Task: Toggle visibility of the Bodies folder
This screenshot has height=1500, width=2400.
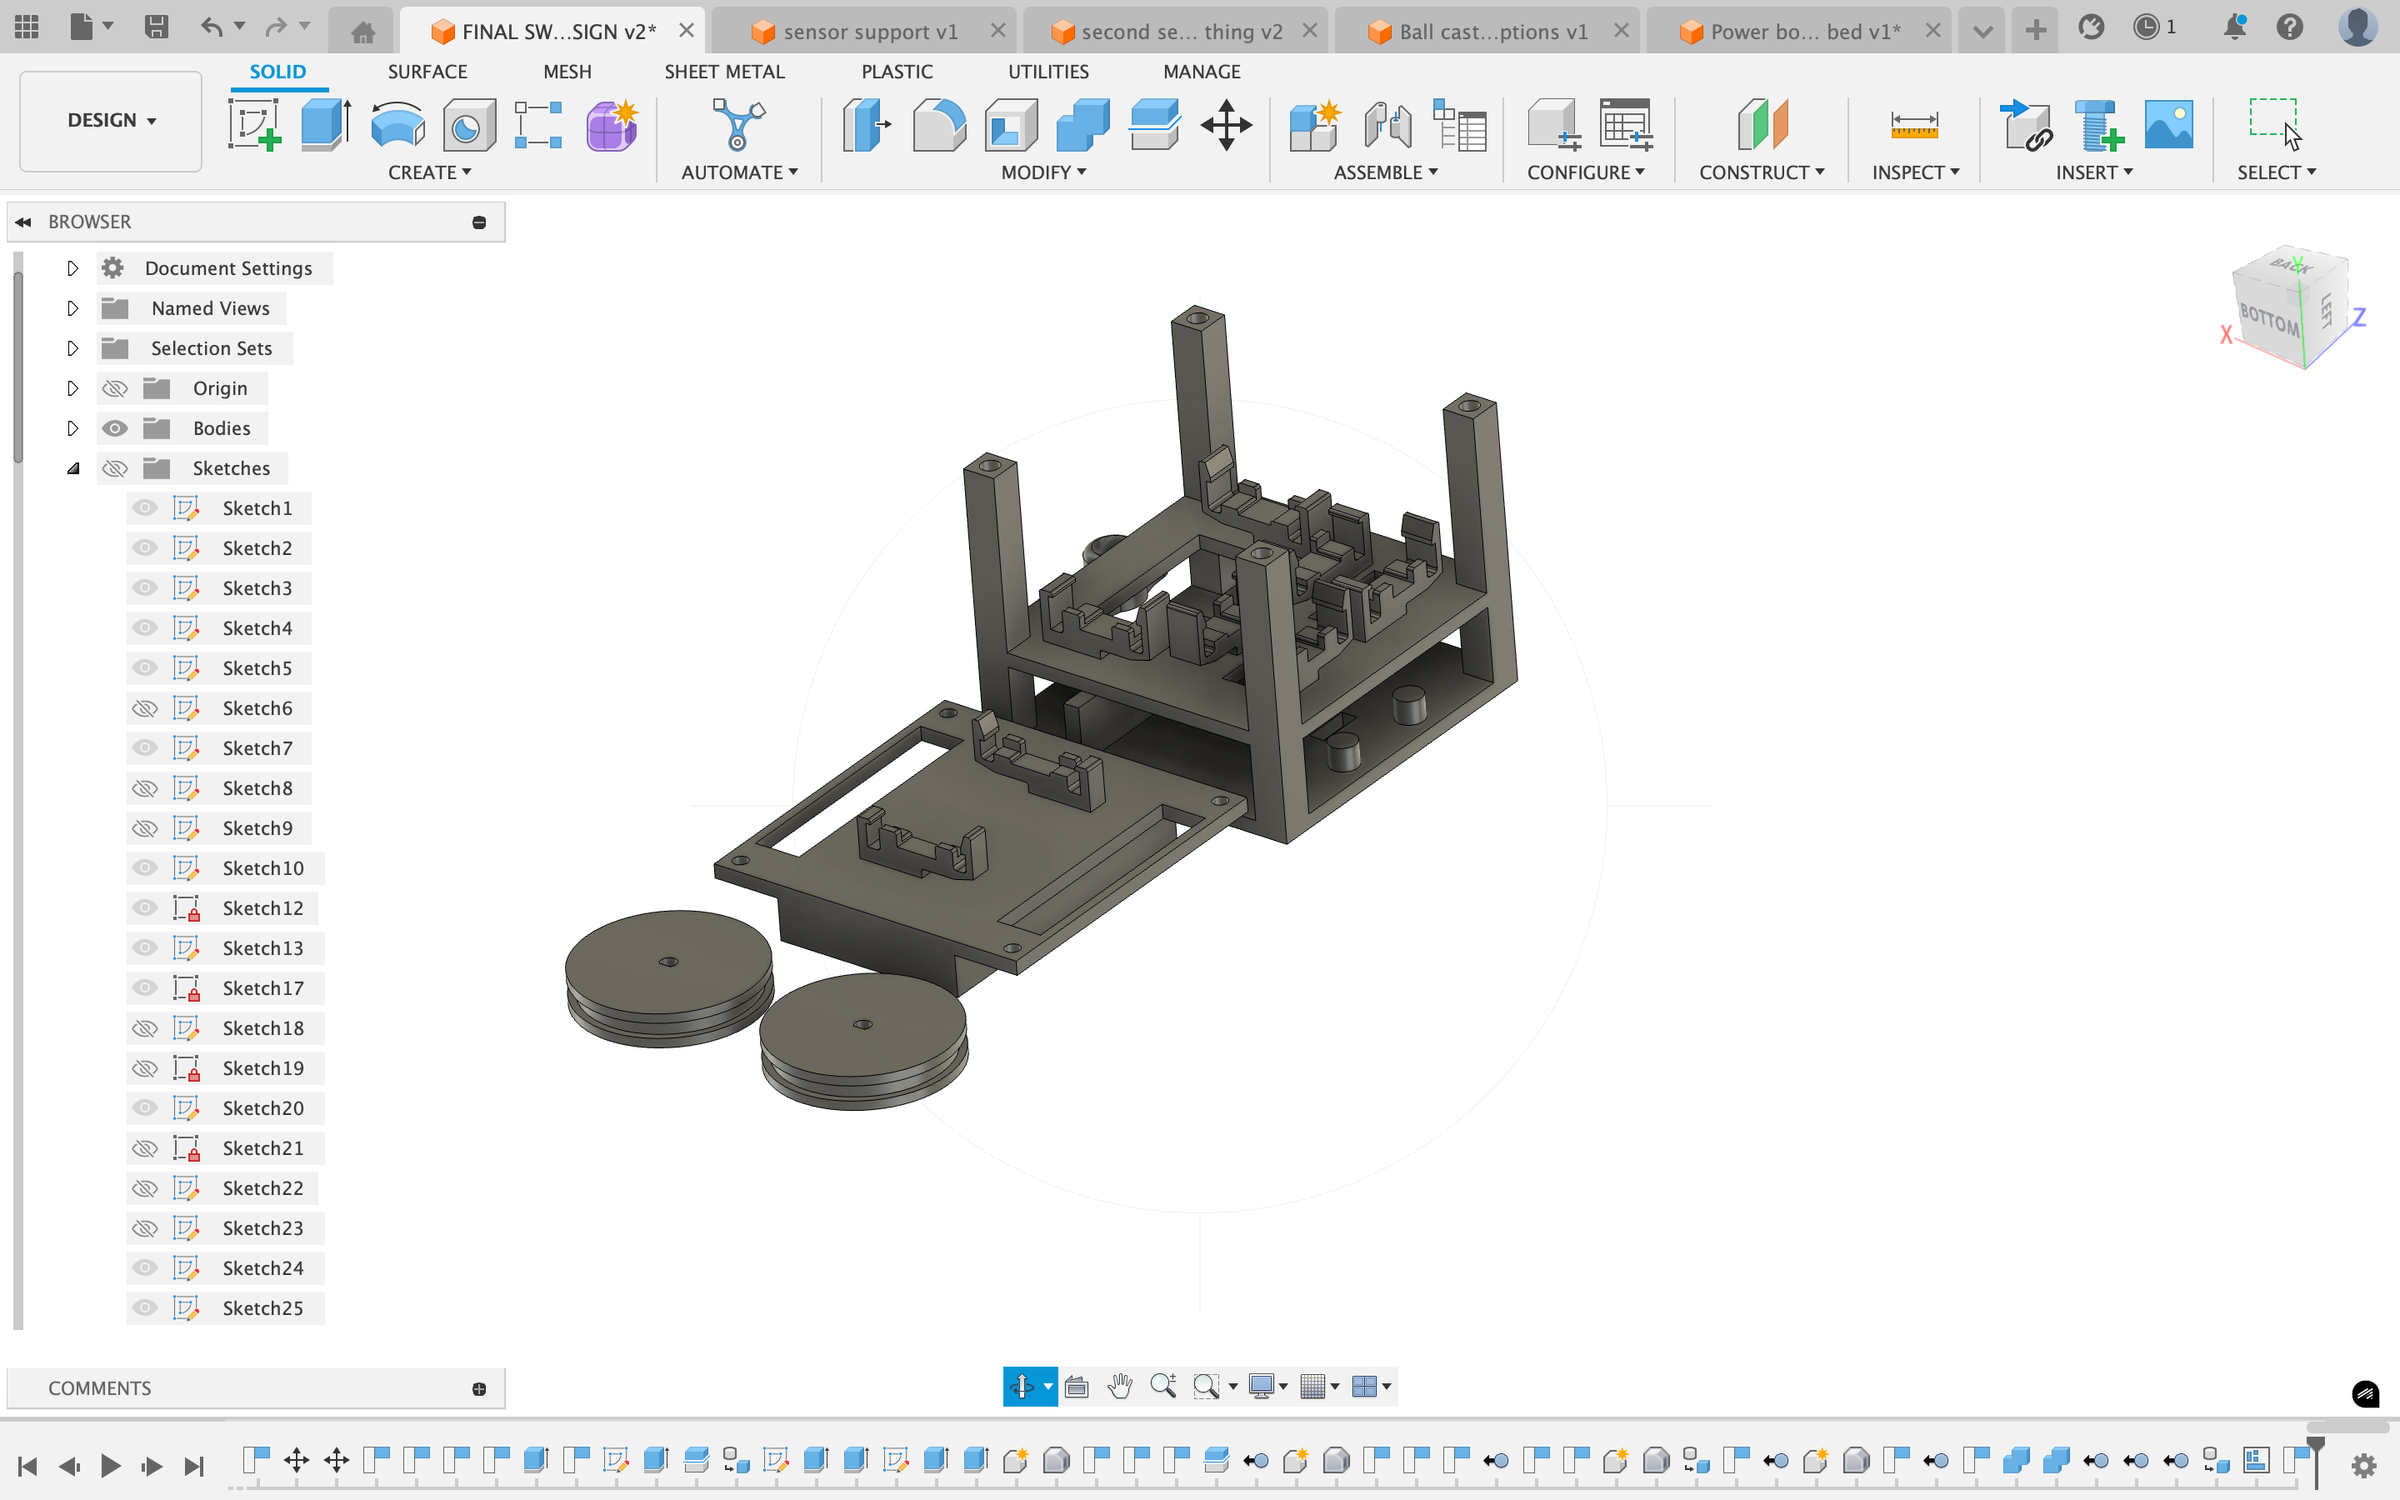Action: pyautogui.click(x=115, y=428)
